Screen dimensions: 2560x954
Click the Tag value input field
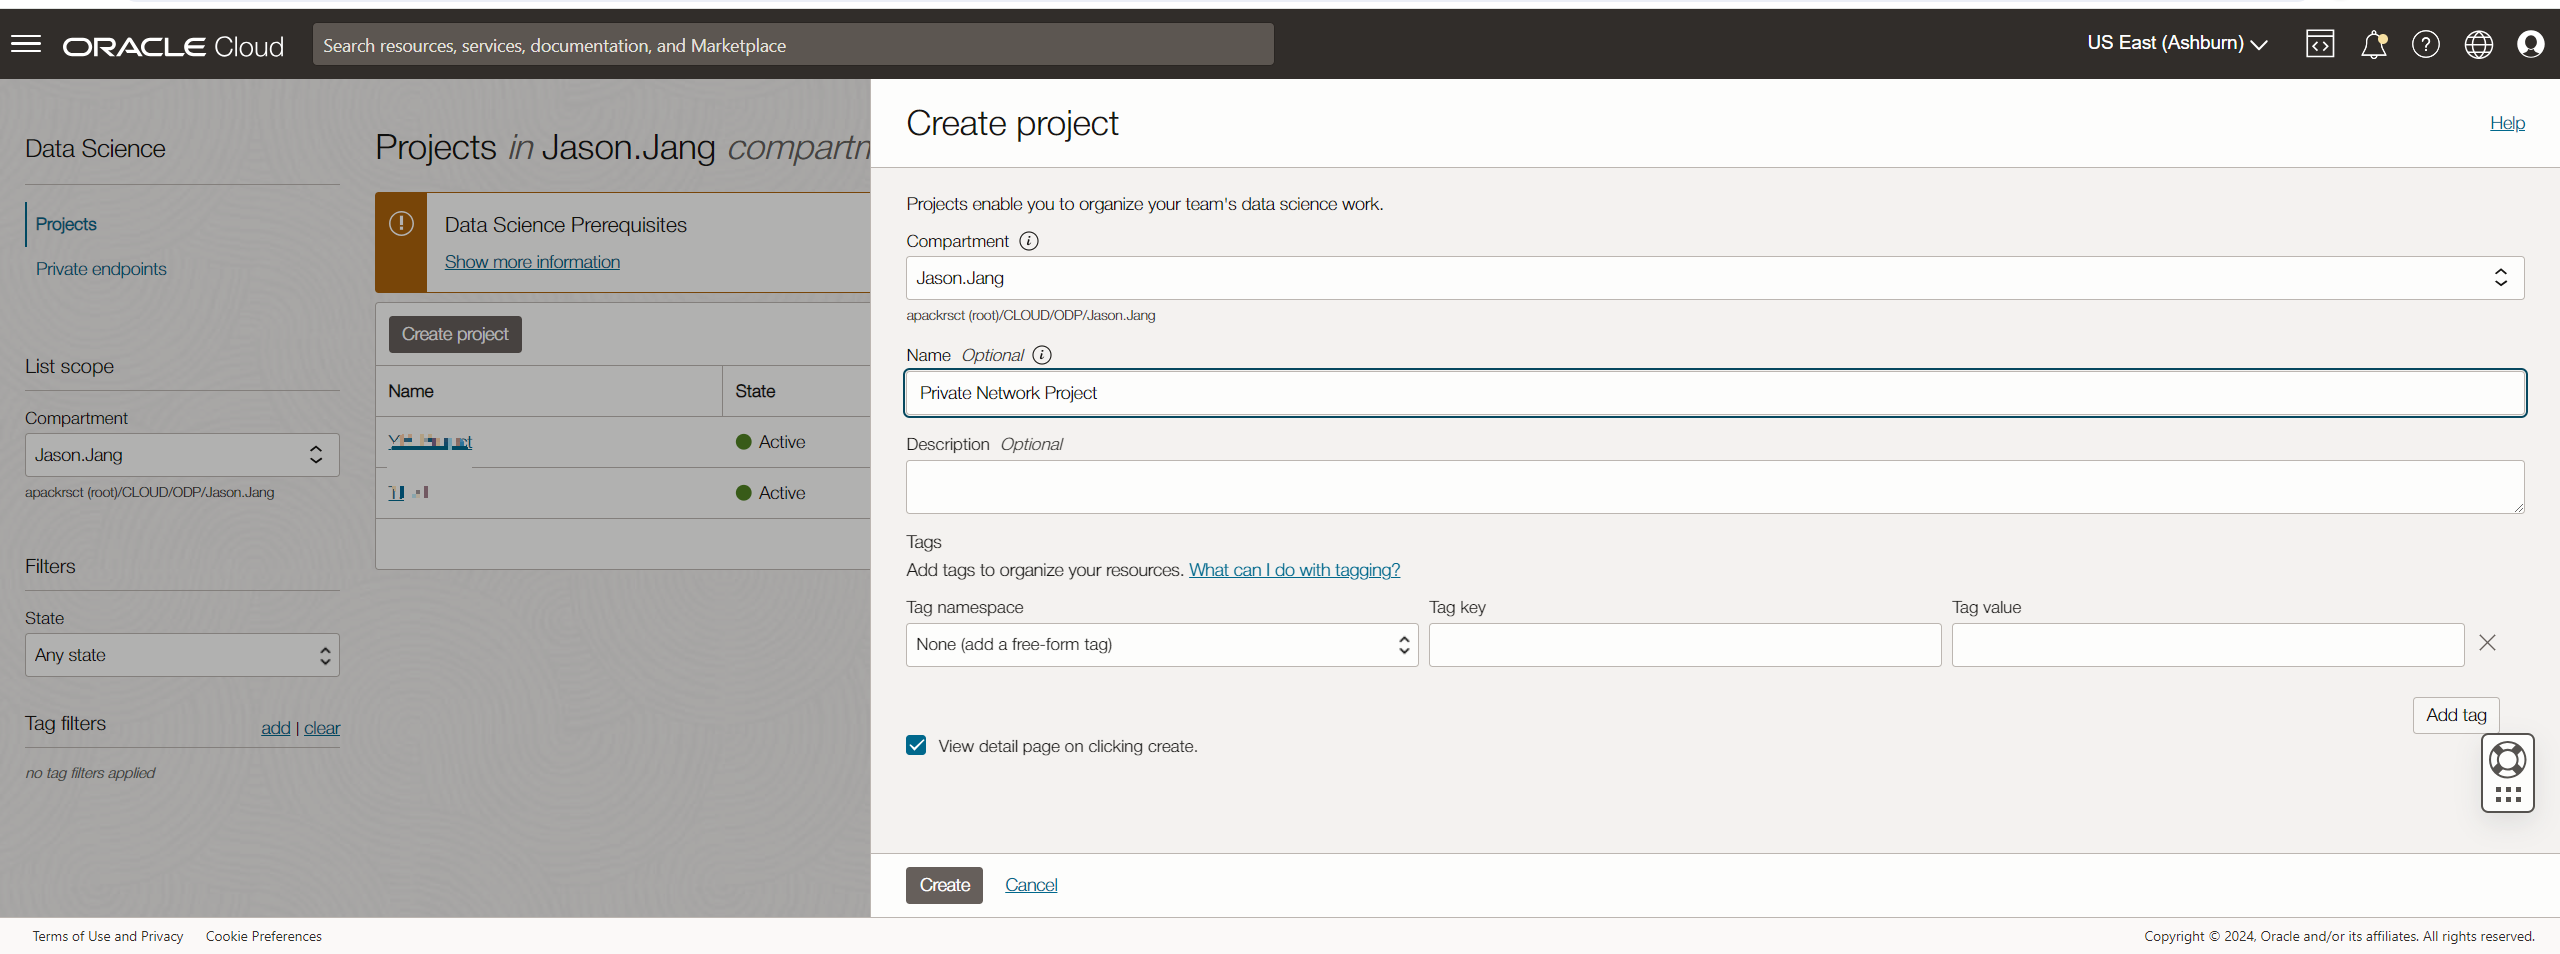click(x=2208, y=645)
